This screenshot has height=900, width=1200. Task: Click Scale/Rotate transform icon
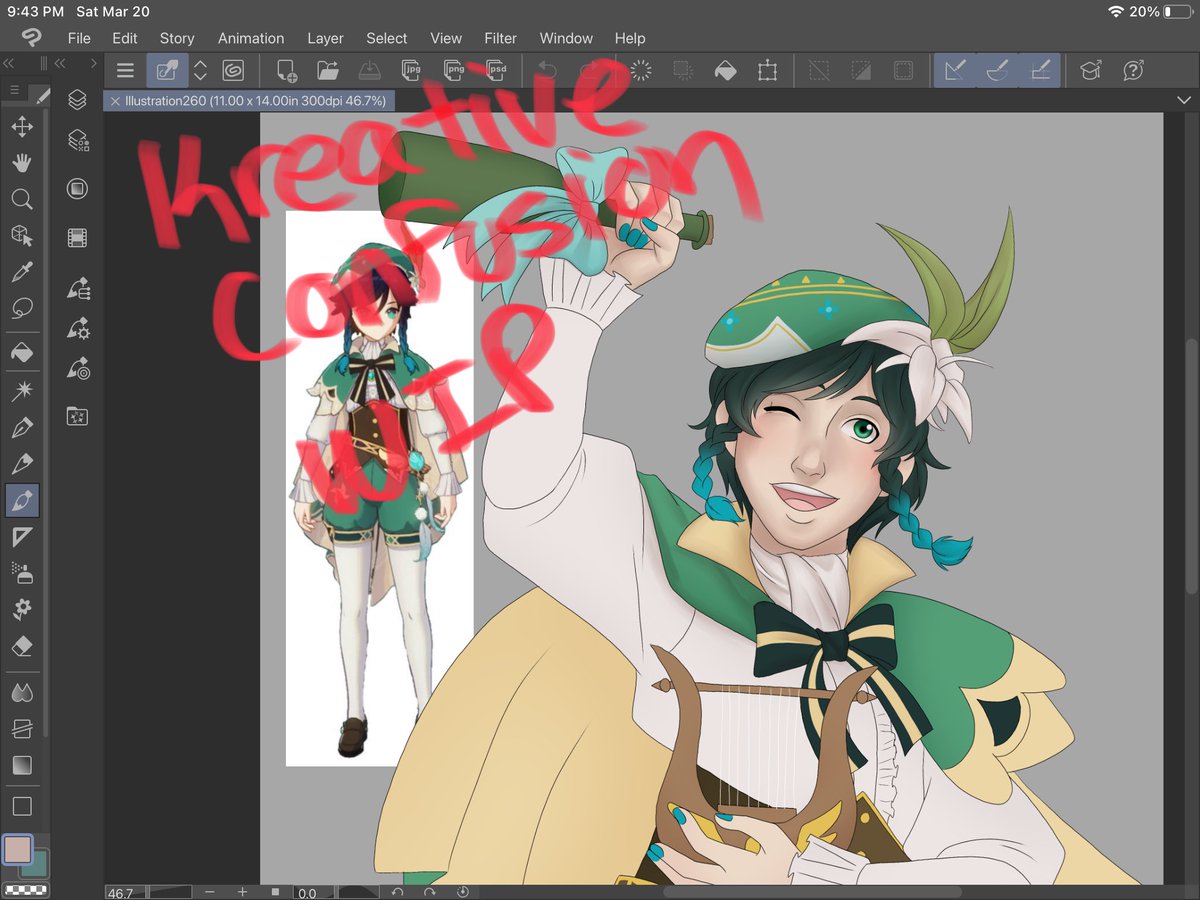tap(767, 70)
